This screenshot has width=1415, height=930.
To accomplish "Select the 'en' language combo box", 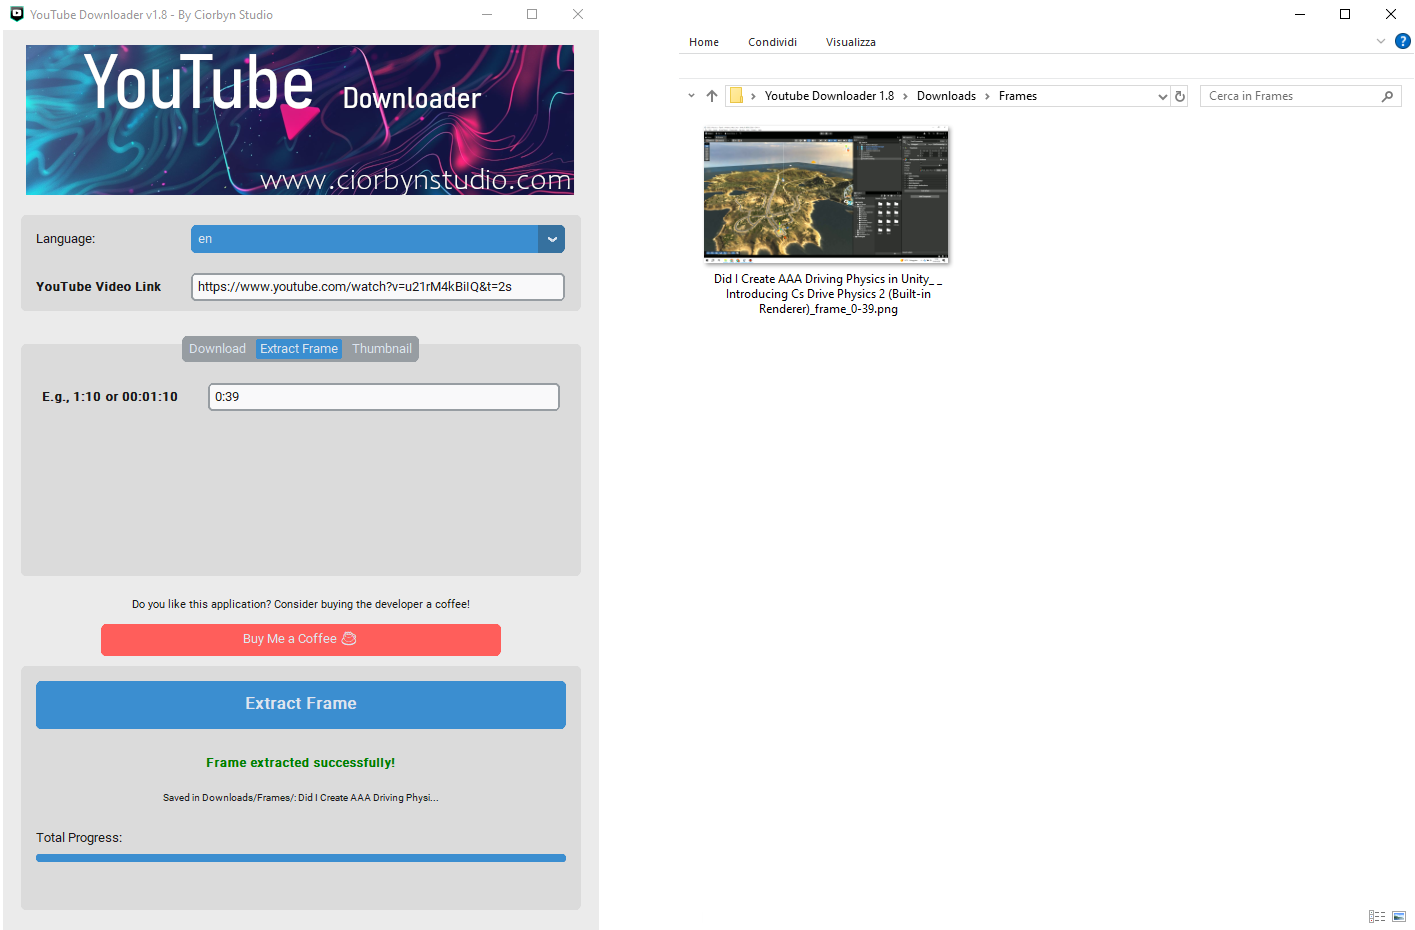I will pyautogui.click(x=378, y=239).
